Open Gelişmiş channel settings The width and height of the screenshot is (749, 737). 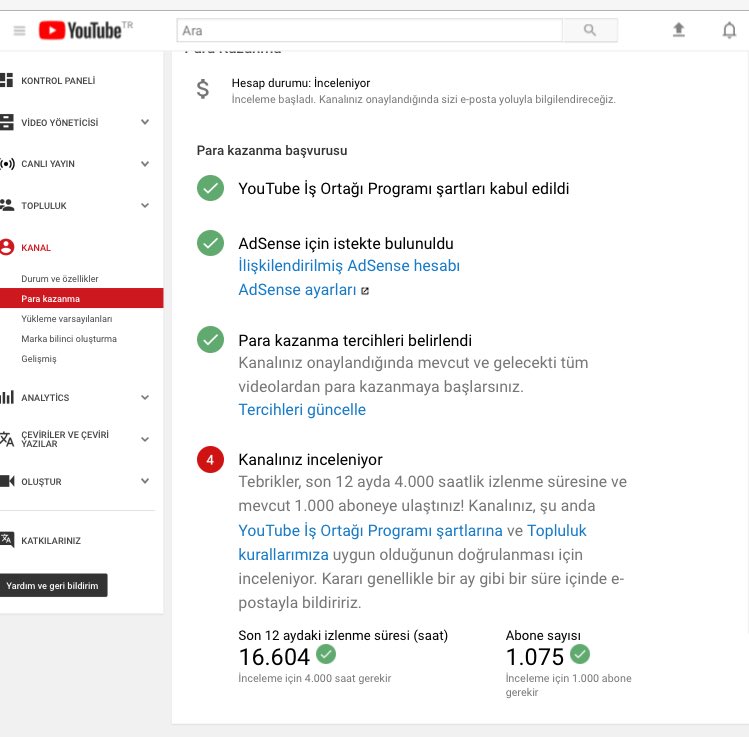tap(39, 359)
